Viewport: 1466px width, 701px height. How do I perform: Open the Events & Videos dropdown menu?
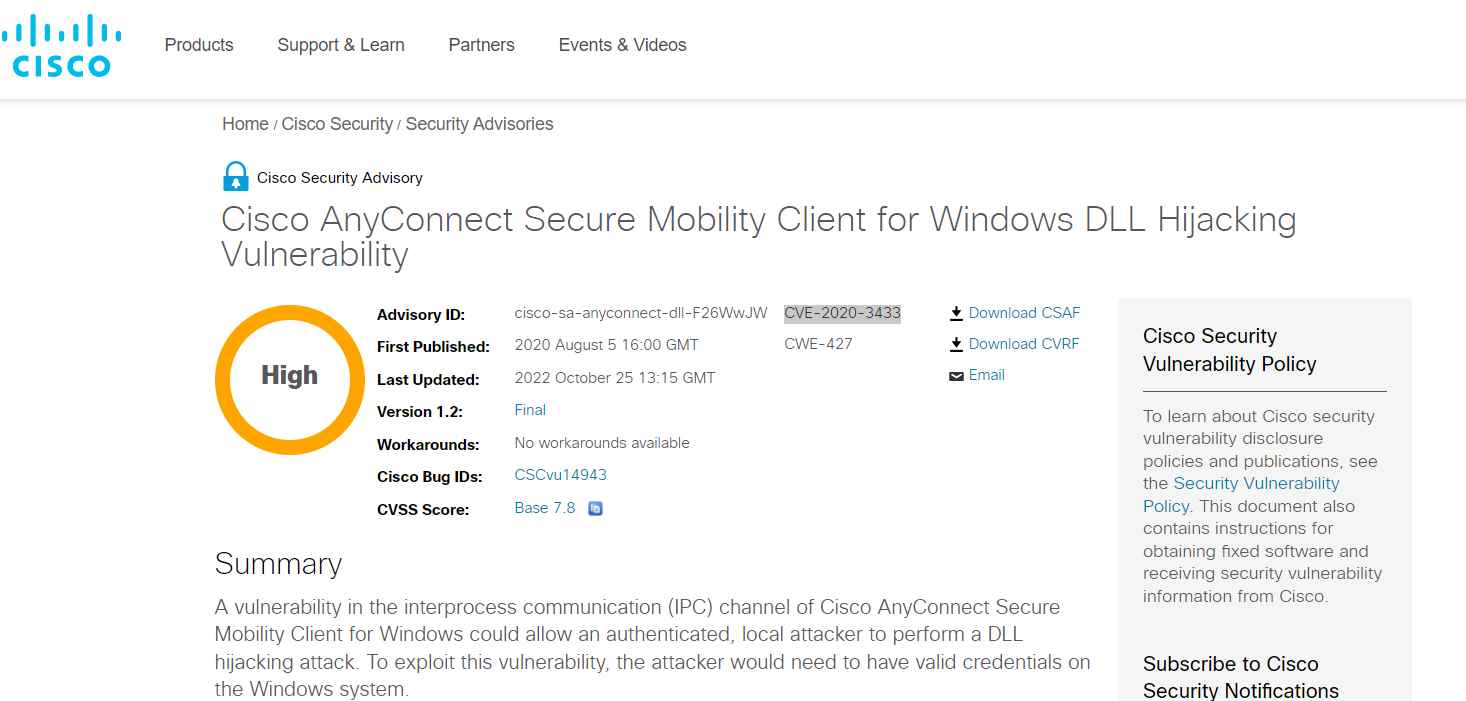click(622, 45)
